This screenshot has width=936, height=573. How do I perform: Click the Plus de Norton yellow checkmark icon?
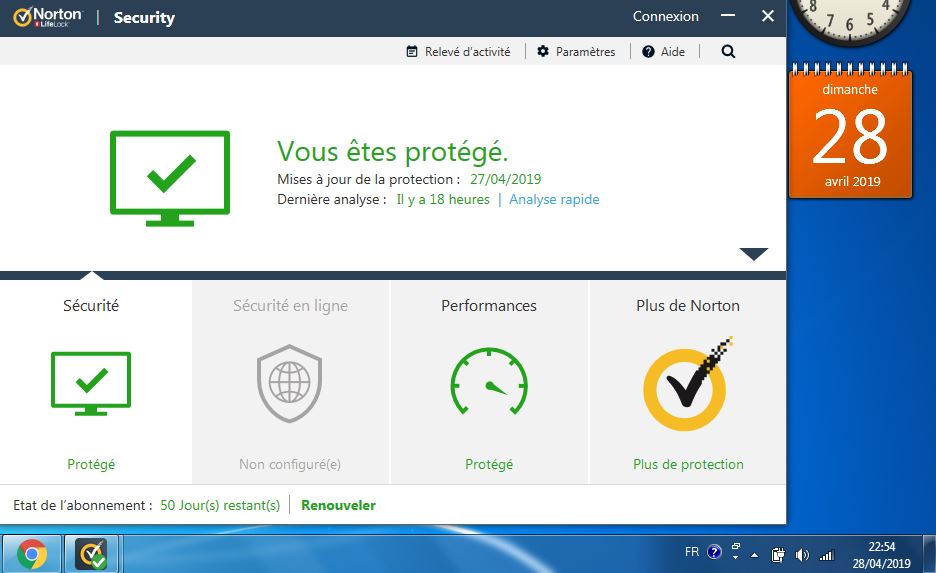click(686, 385)
